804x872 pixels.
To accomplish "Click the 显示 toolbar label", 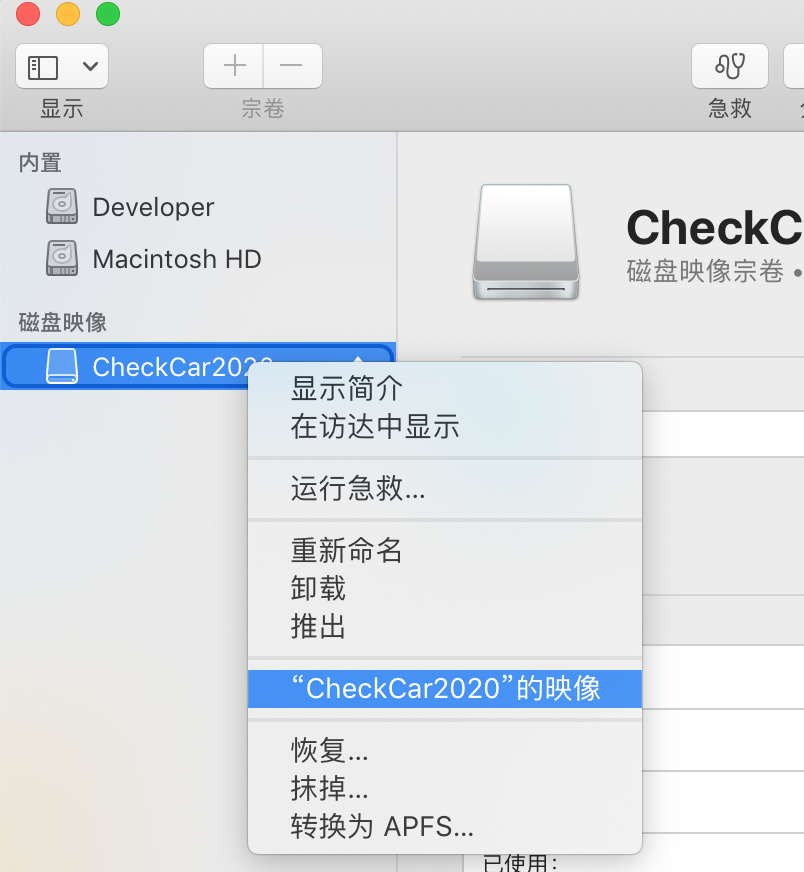I will click(62, 108).
